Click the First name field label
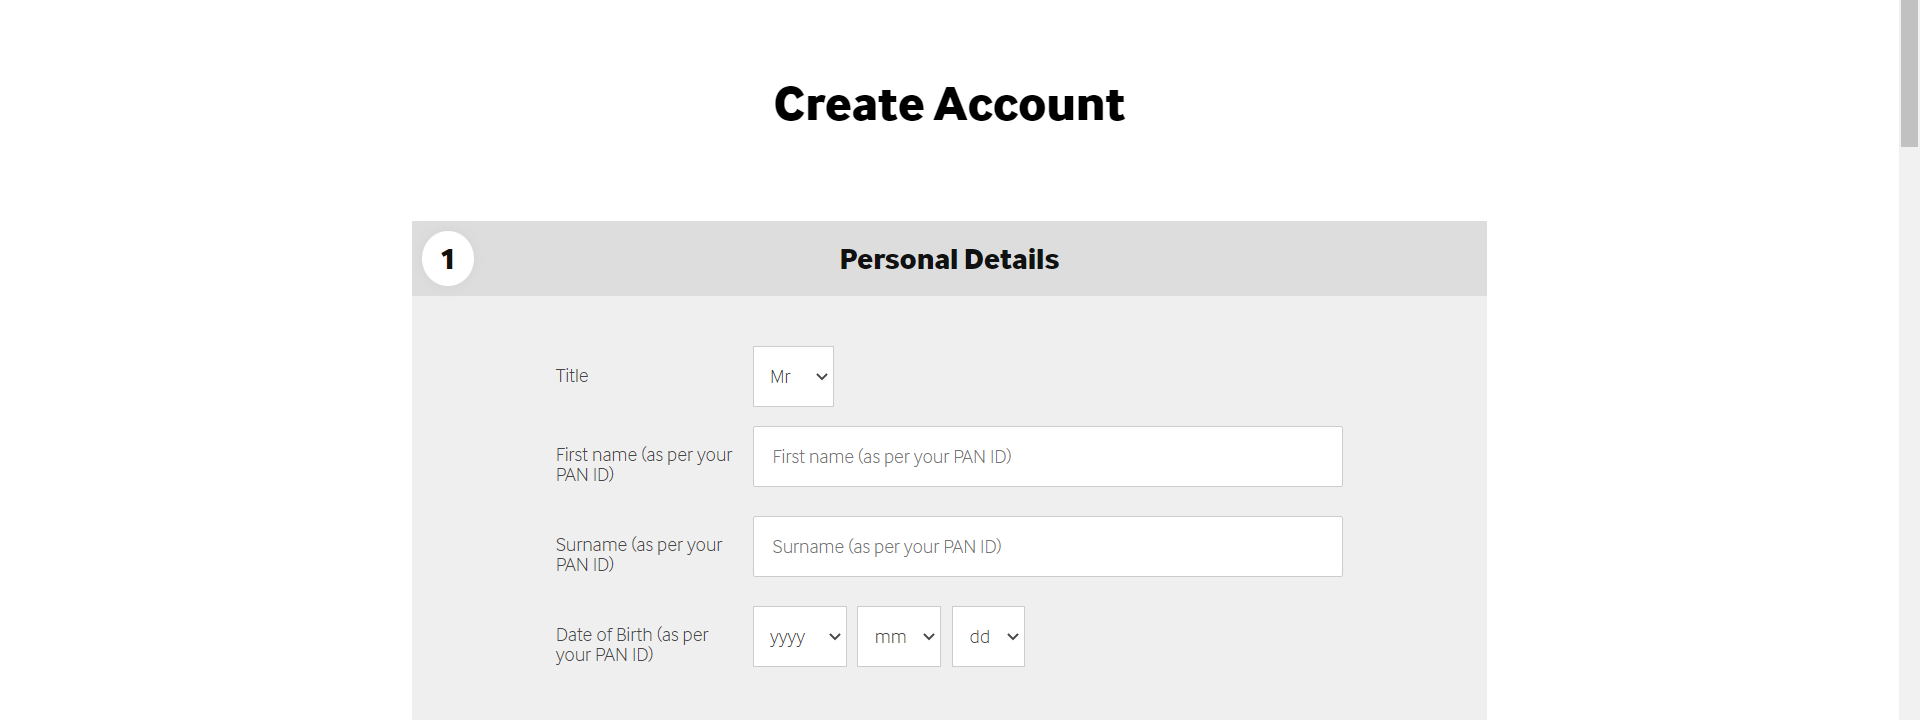 point(643,465)
